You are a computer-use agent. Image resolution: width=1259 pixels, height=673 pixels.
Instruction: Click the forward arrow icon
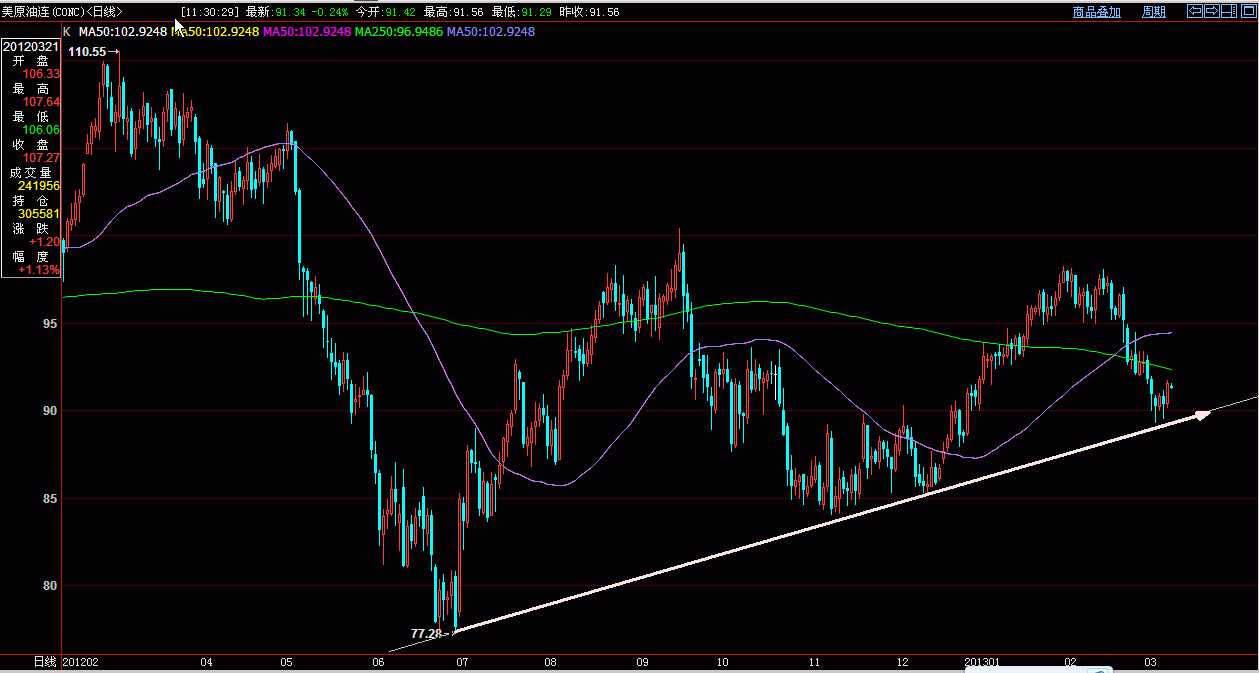coord(1212,11)
